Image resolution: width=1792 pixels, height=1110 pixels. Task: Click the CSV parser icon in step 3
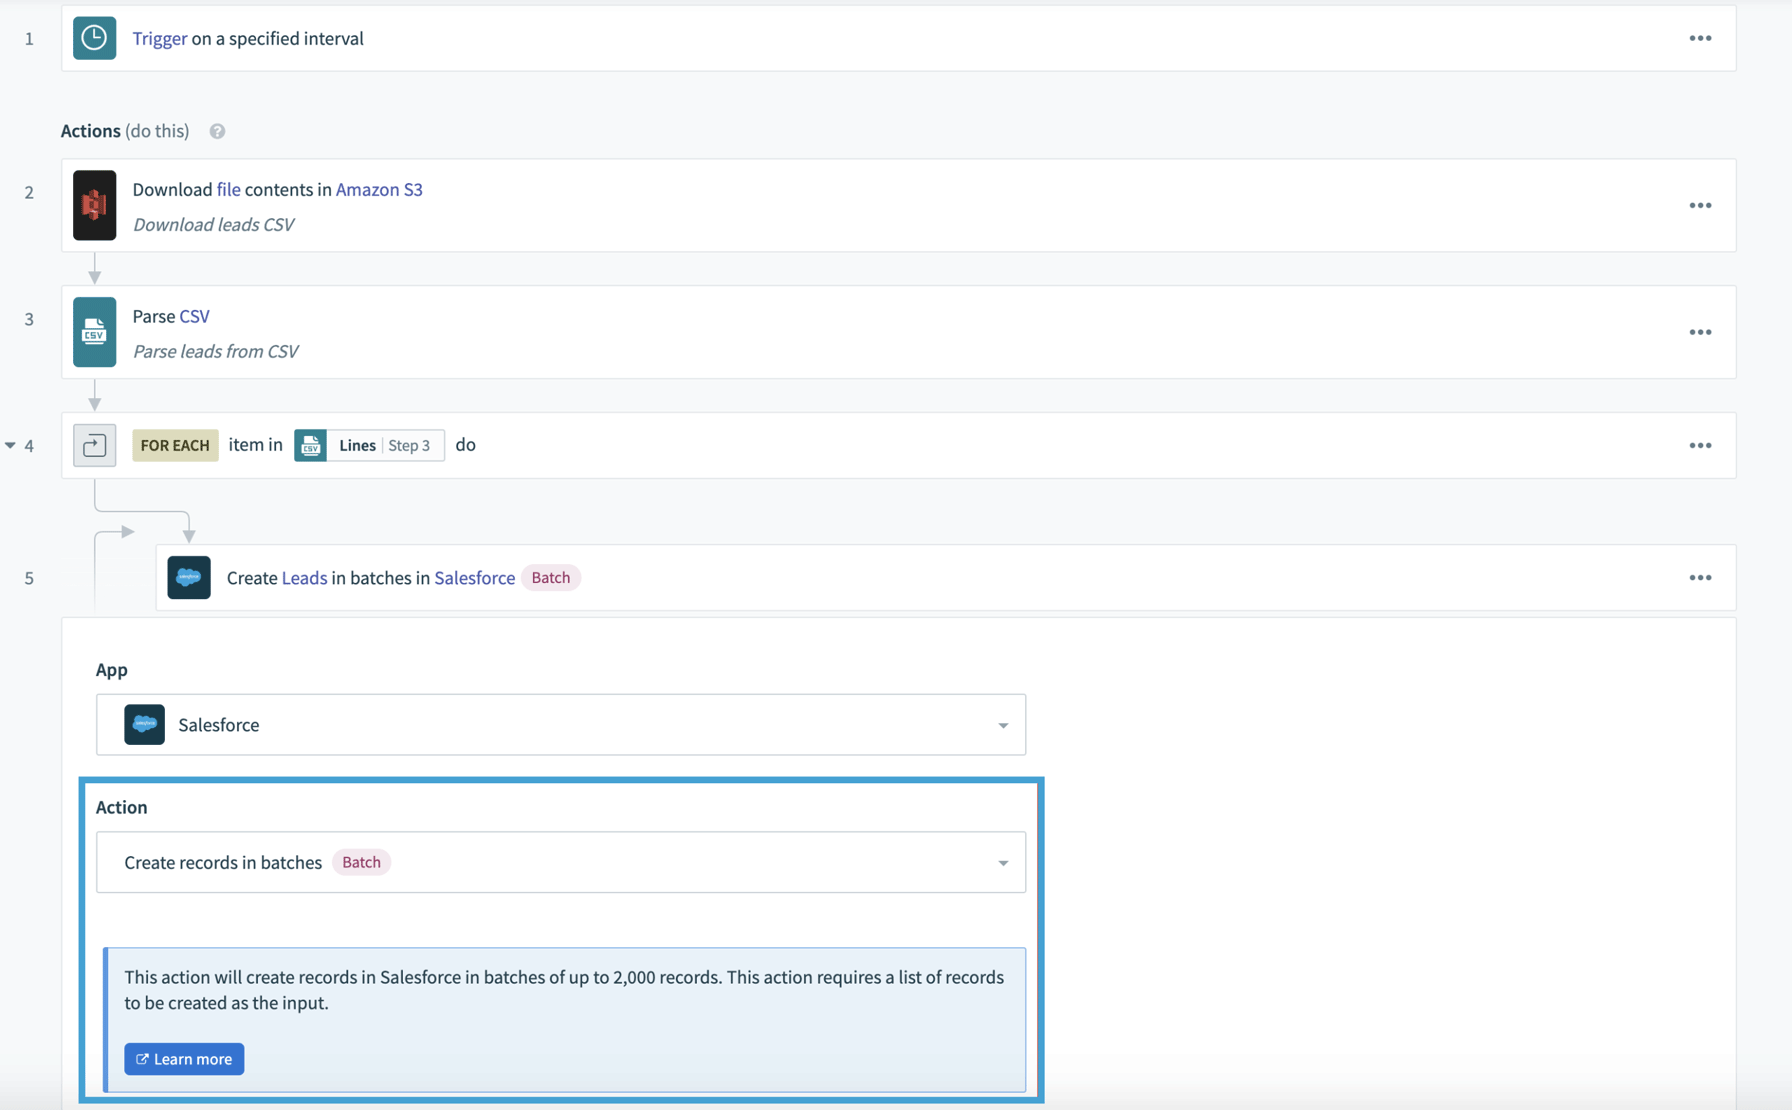[x=94, y=332]
